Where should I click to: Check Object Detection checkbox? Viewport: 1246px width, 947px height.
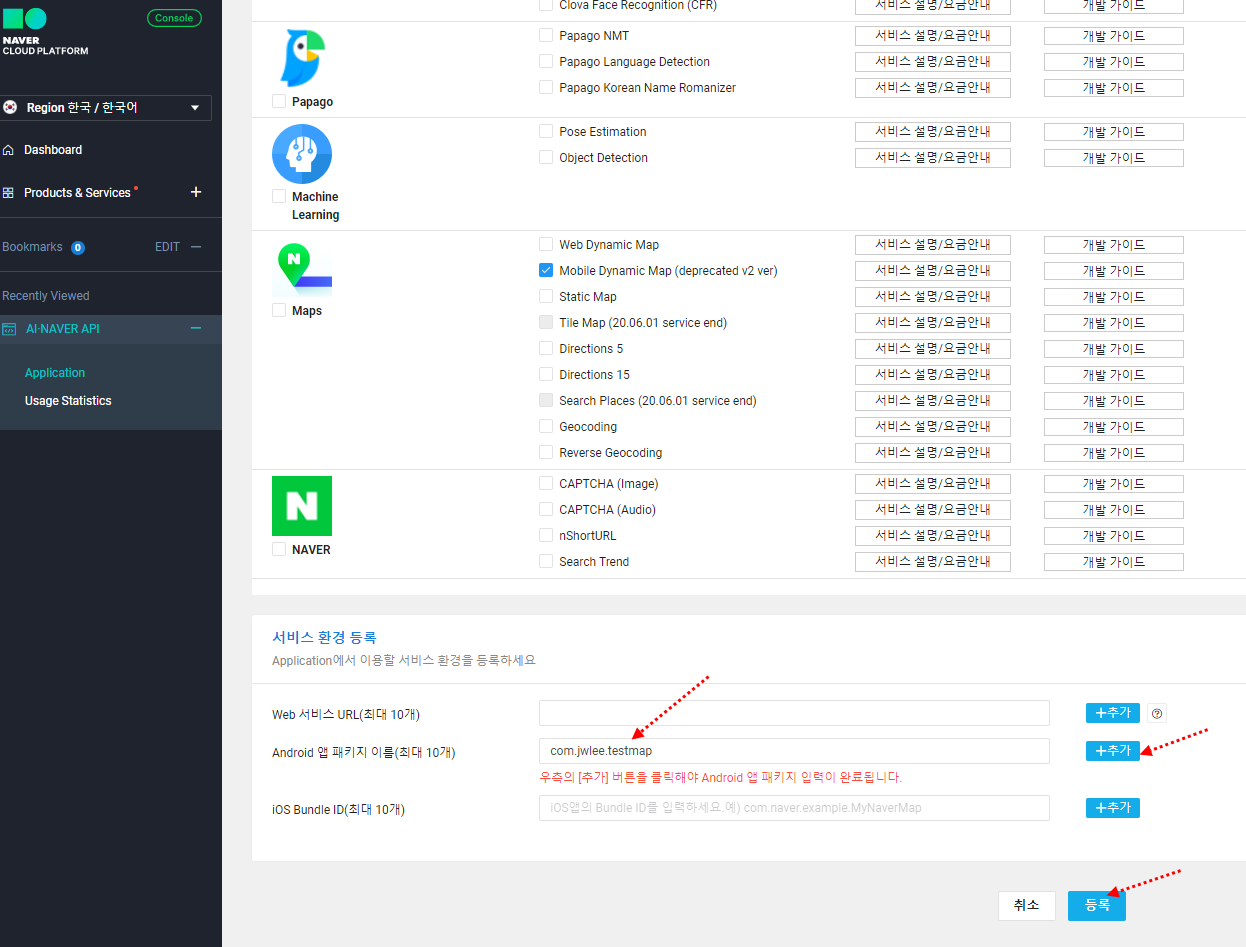click(546, 157)
